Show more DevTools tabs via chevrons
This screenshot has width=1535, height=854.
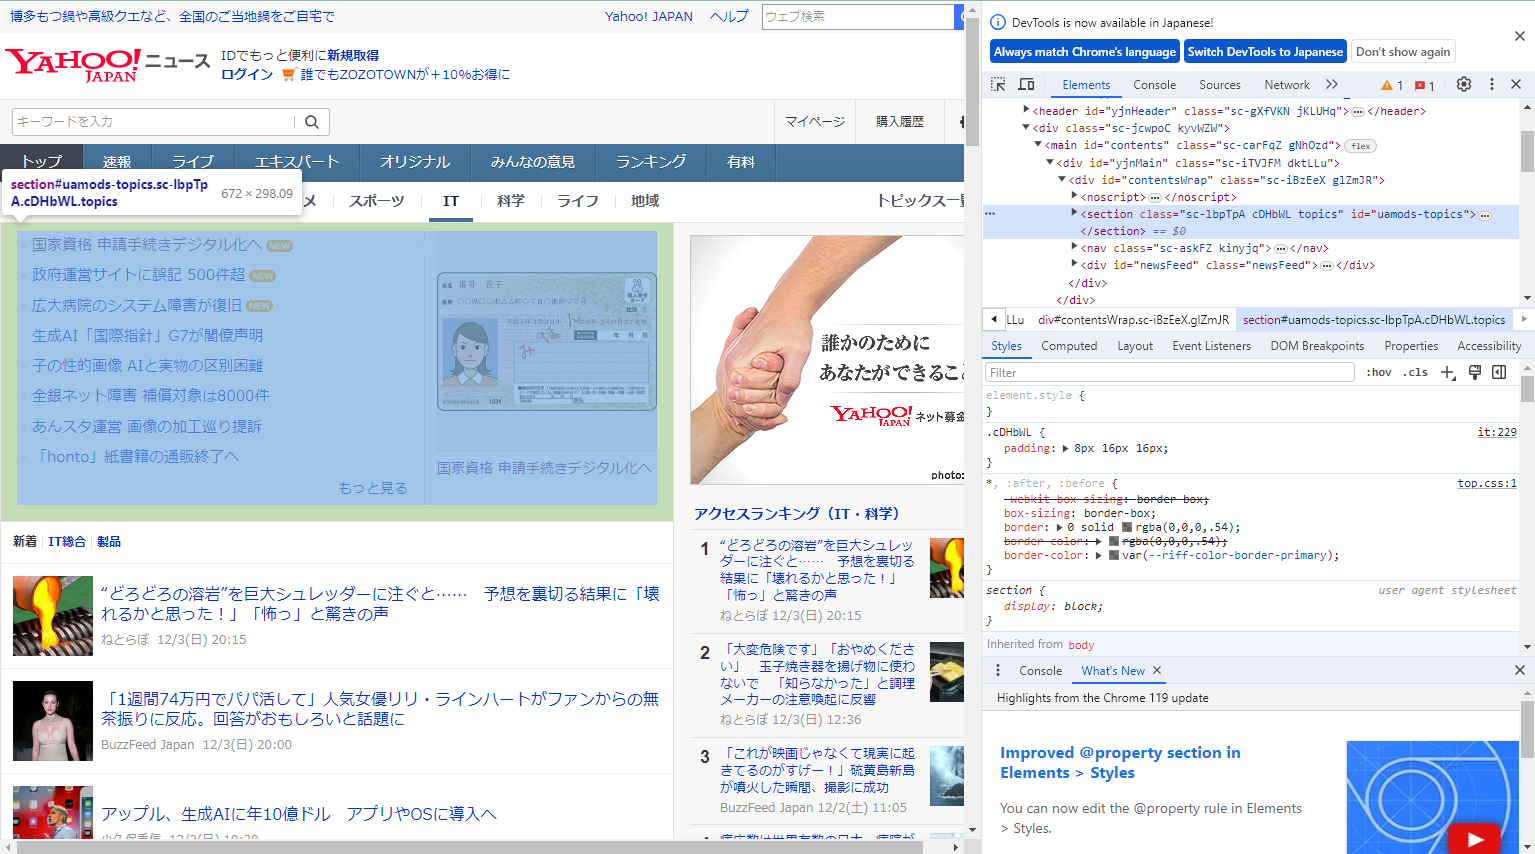point(1331,85)
